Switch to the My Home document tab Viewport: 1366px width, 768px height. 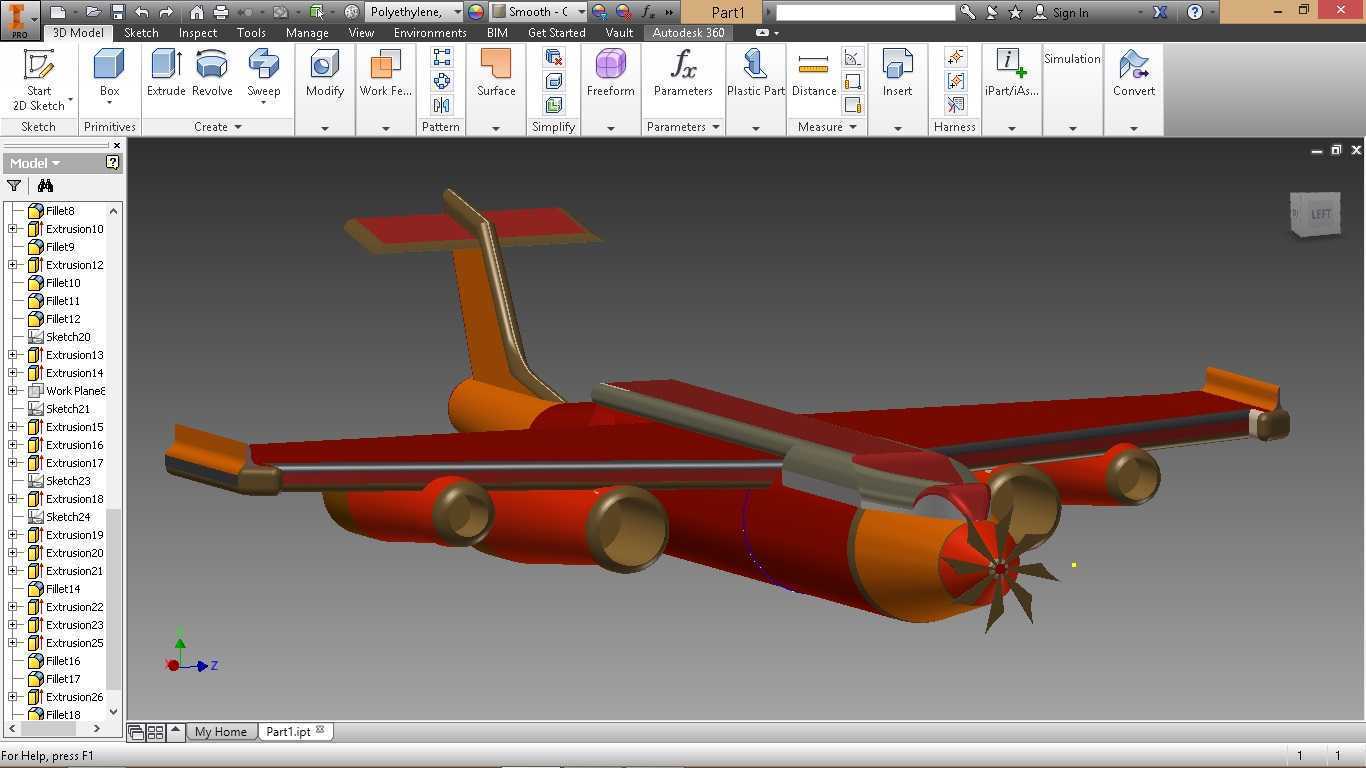221,731
